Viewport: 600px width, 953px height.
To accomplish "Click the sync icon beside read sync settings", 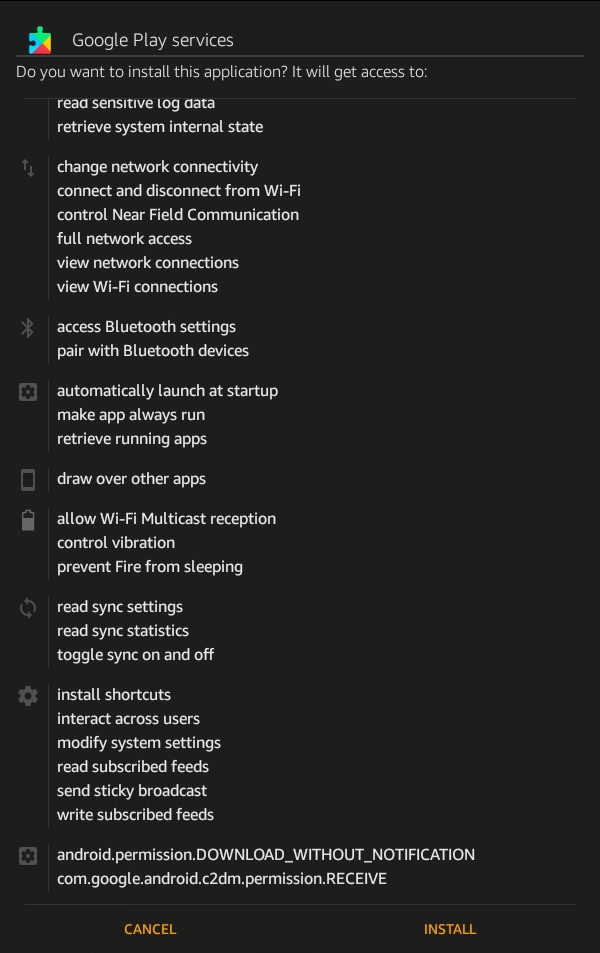I will (x=28, y=608).
